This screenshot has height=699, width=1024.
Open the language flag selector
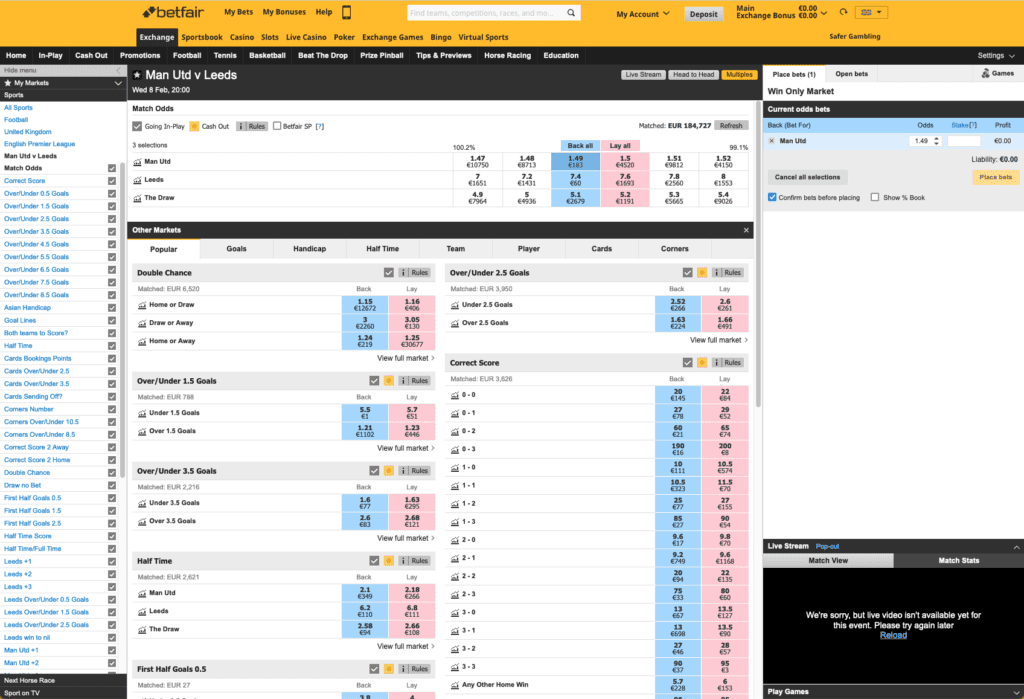(x=871, y=12)
